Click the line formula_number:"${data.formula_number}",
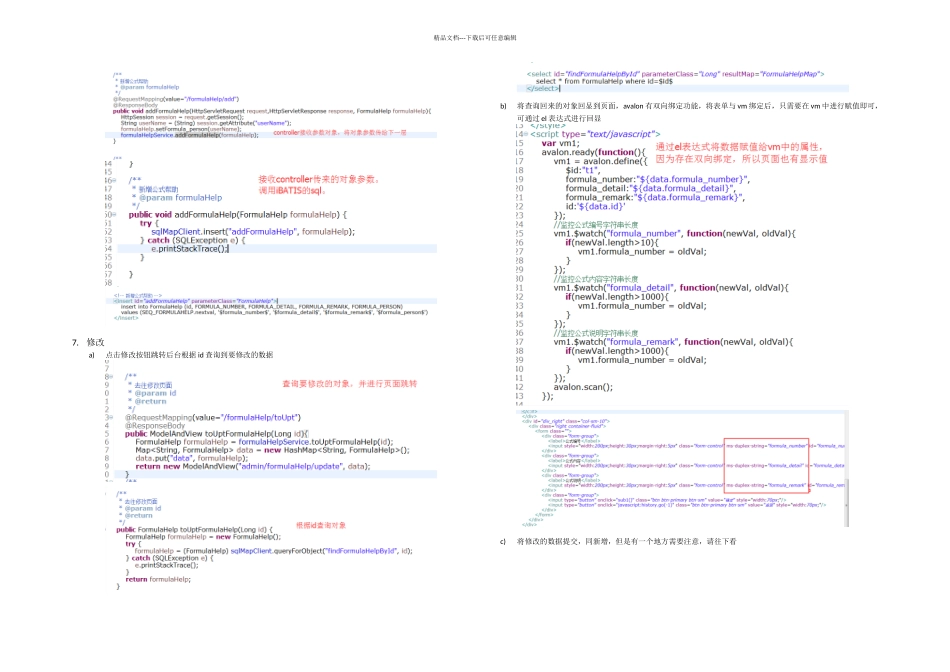 pyautogui.click(x=657, y=179)
